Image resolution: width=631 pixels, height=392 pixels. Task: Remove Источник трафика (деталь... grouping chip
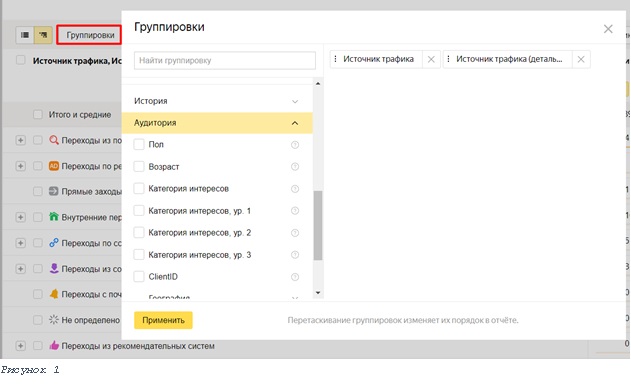coord(581,59)
